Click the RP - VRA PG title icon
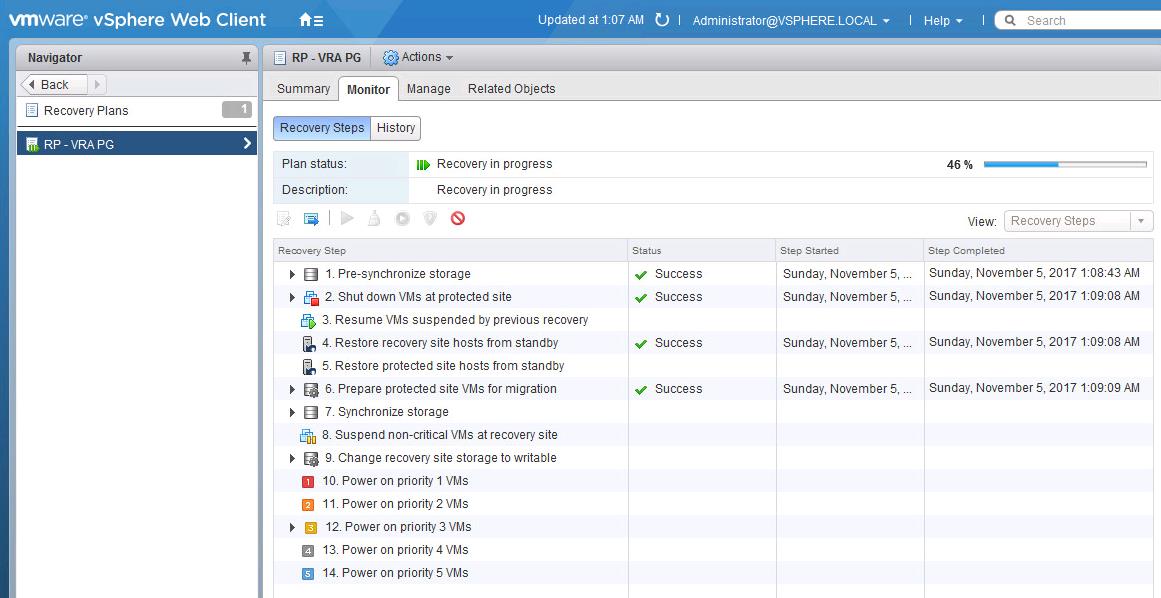The height and width of the screenshot is (598, 1161). pyautogui.click(x=279, y=58)
